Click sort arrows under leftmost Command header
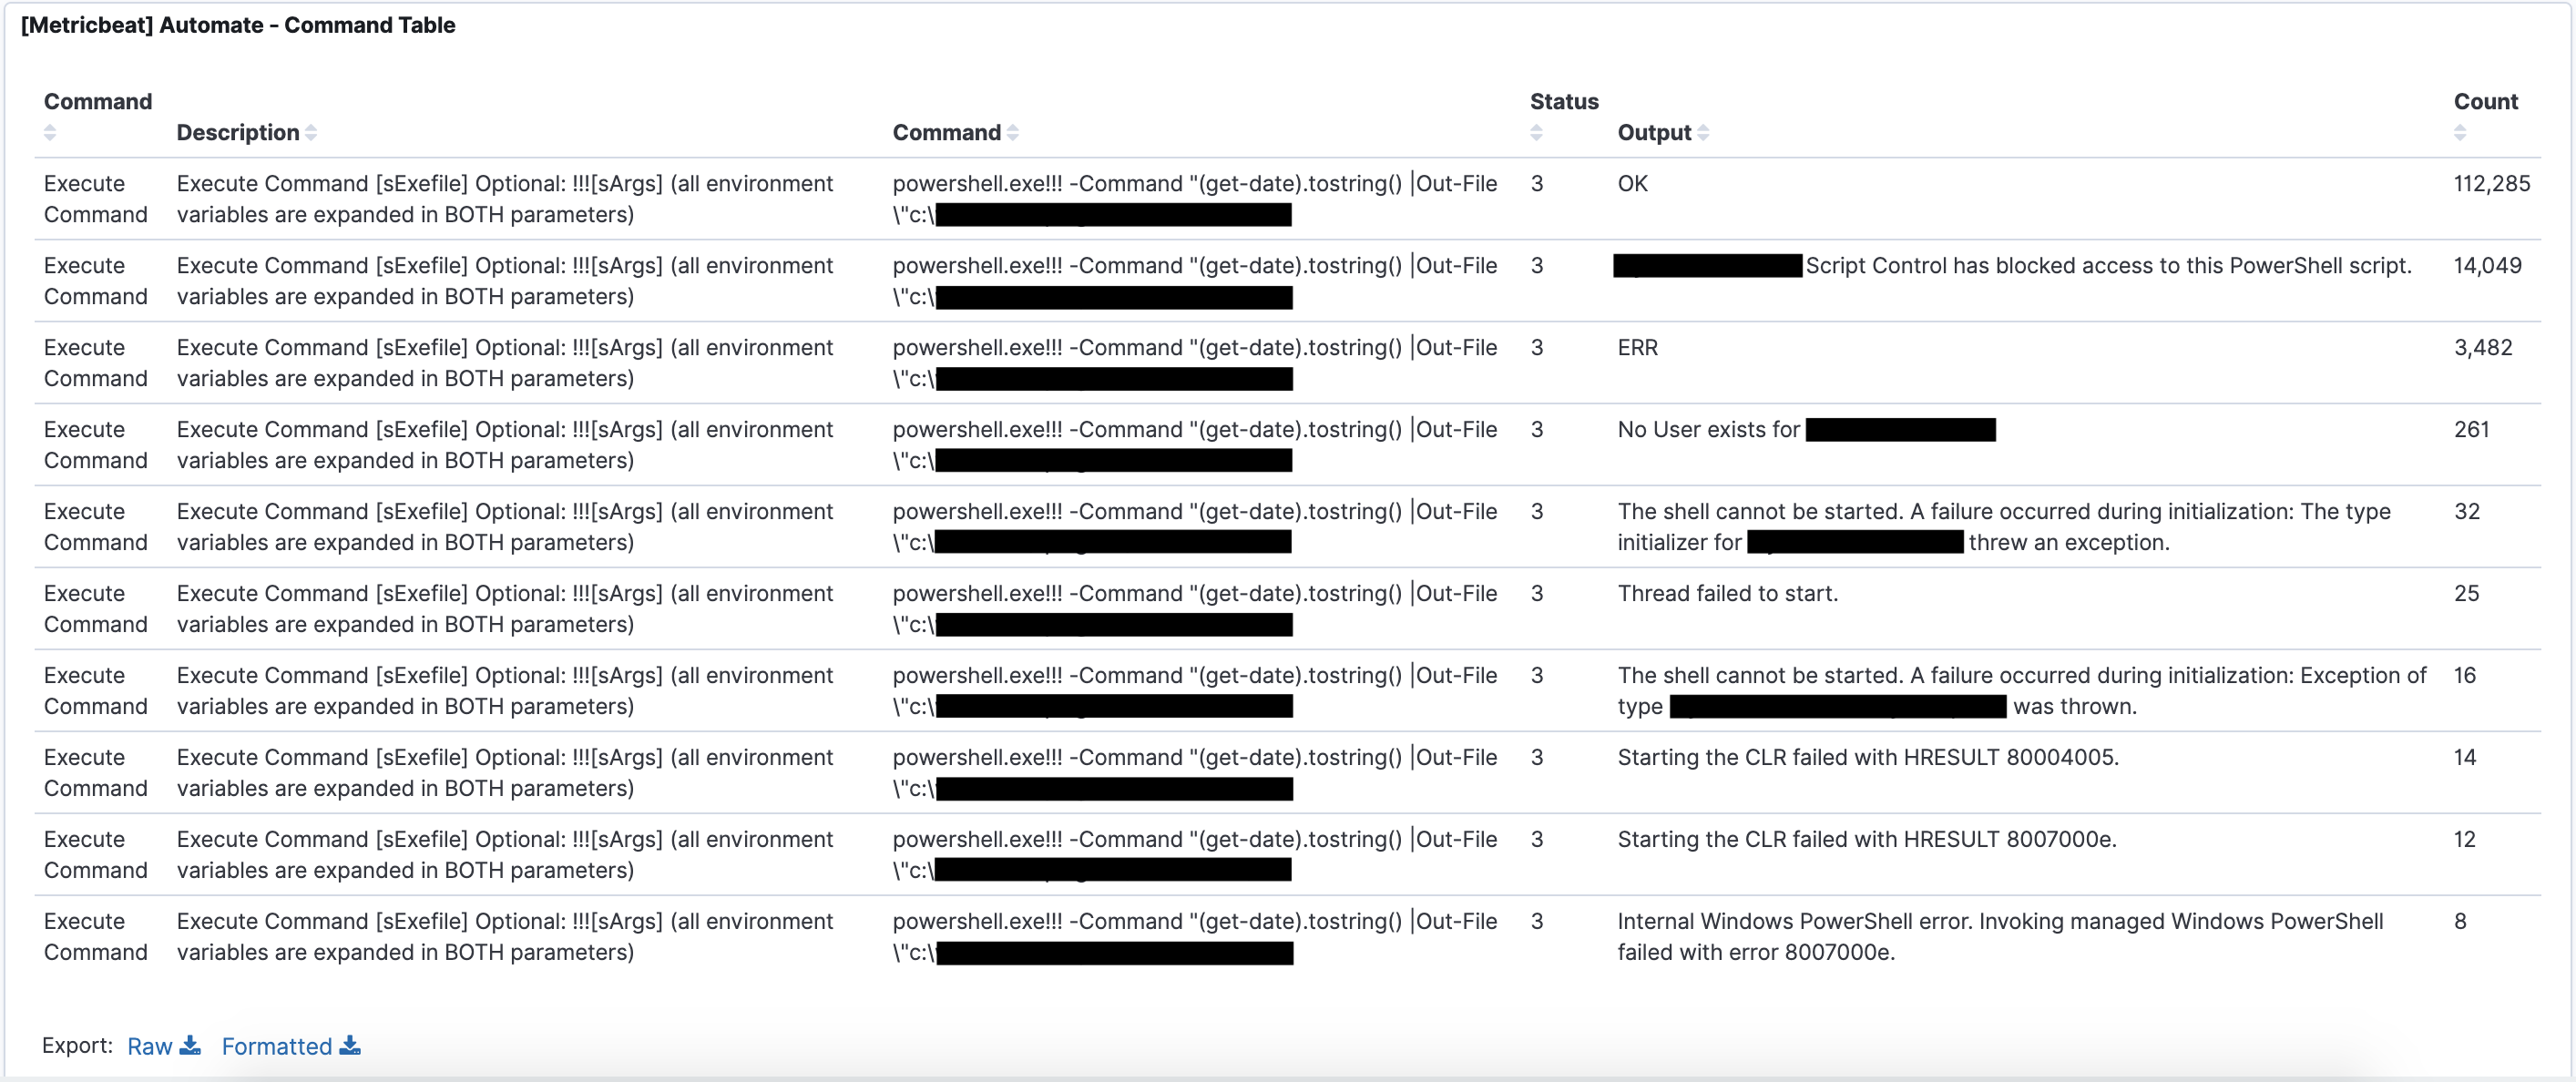The height and width of the screenshot is (1082, 2576). click(50, 133)
